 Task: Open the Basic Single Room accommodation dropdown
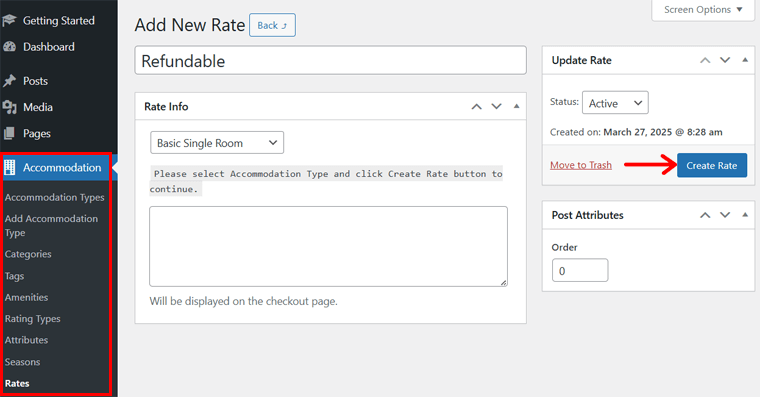(217, 143)
